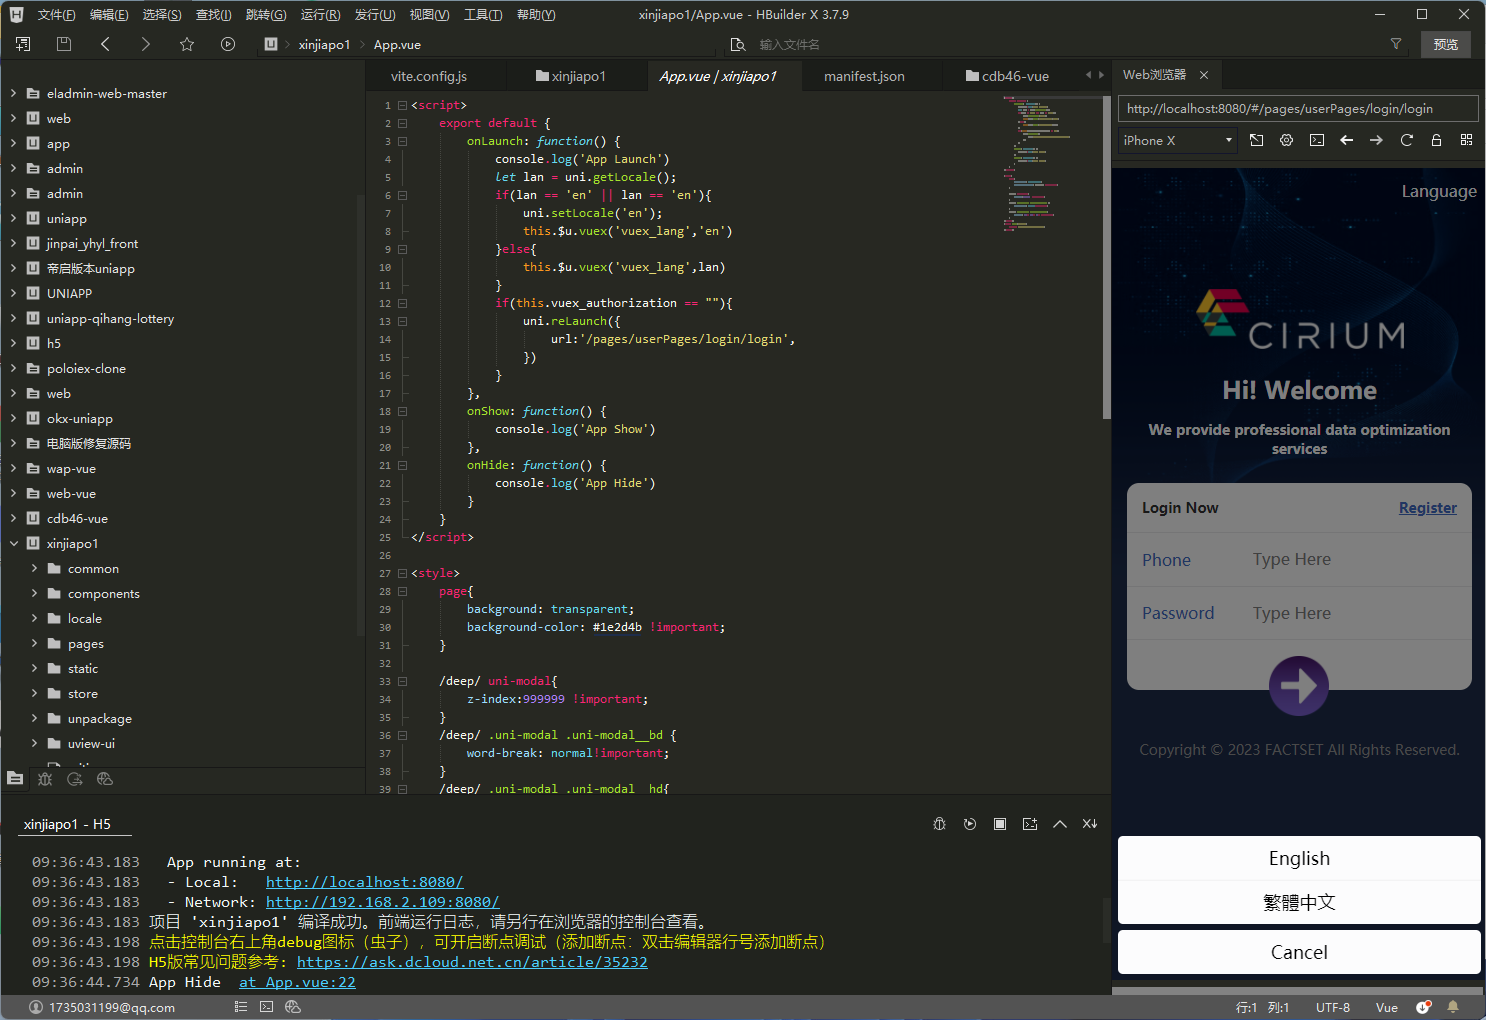
Task: Open the 文件(F) menu
Action: [x=56, y=15]
